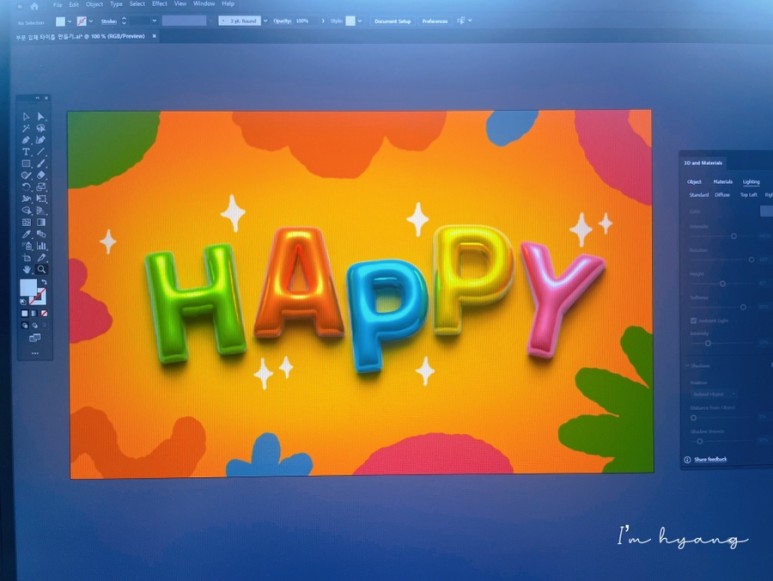The height and width of the screenshot is (581, 773).
Task: Enable Draw Normal mode
Action: [25, 326]
